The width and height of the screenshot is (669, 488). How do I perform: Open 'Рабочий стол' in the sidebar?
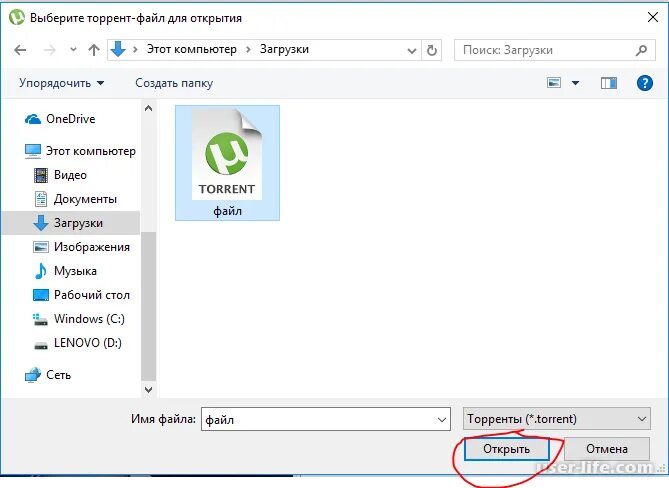81,295
